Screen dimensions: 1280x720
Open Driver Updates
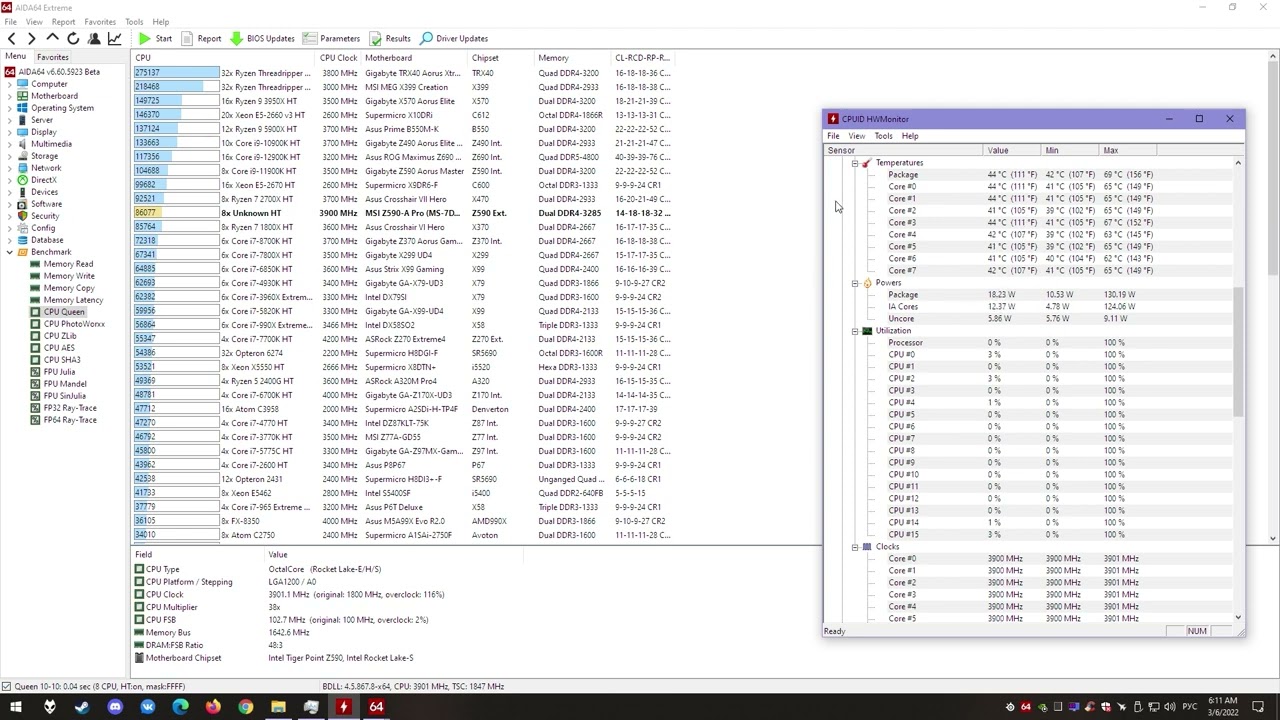pos(454,38)
